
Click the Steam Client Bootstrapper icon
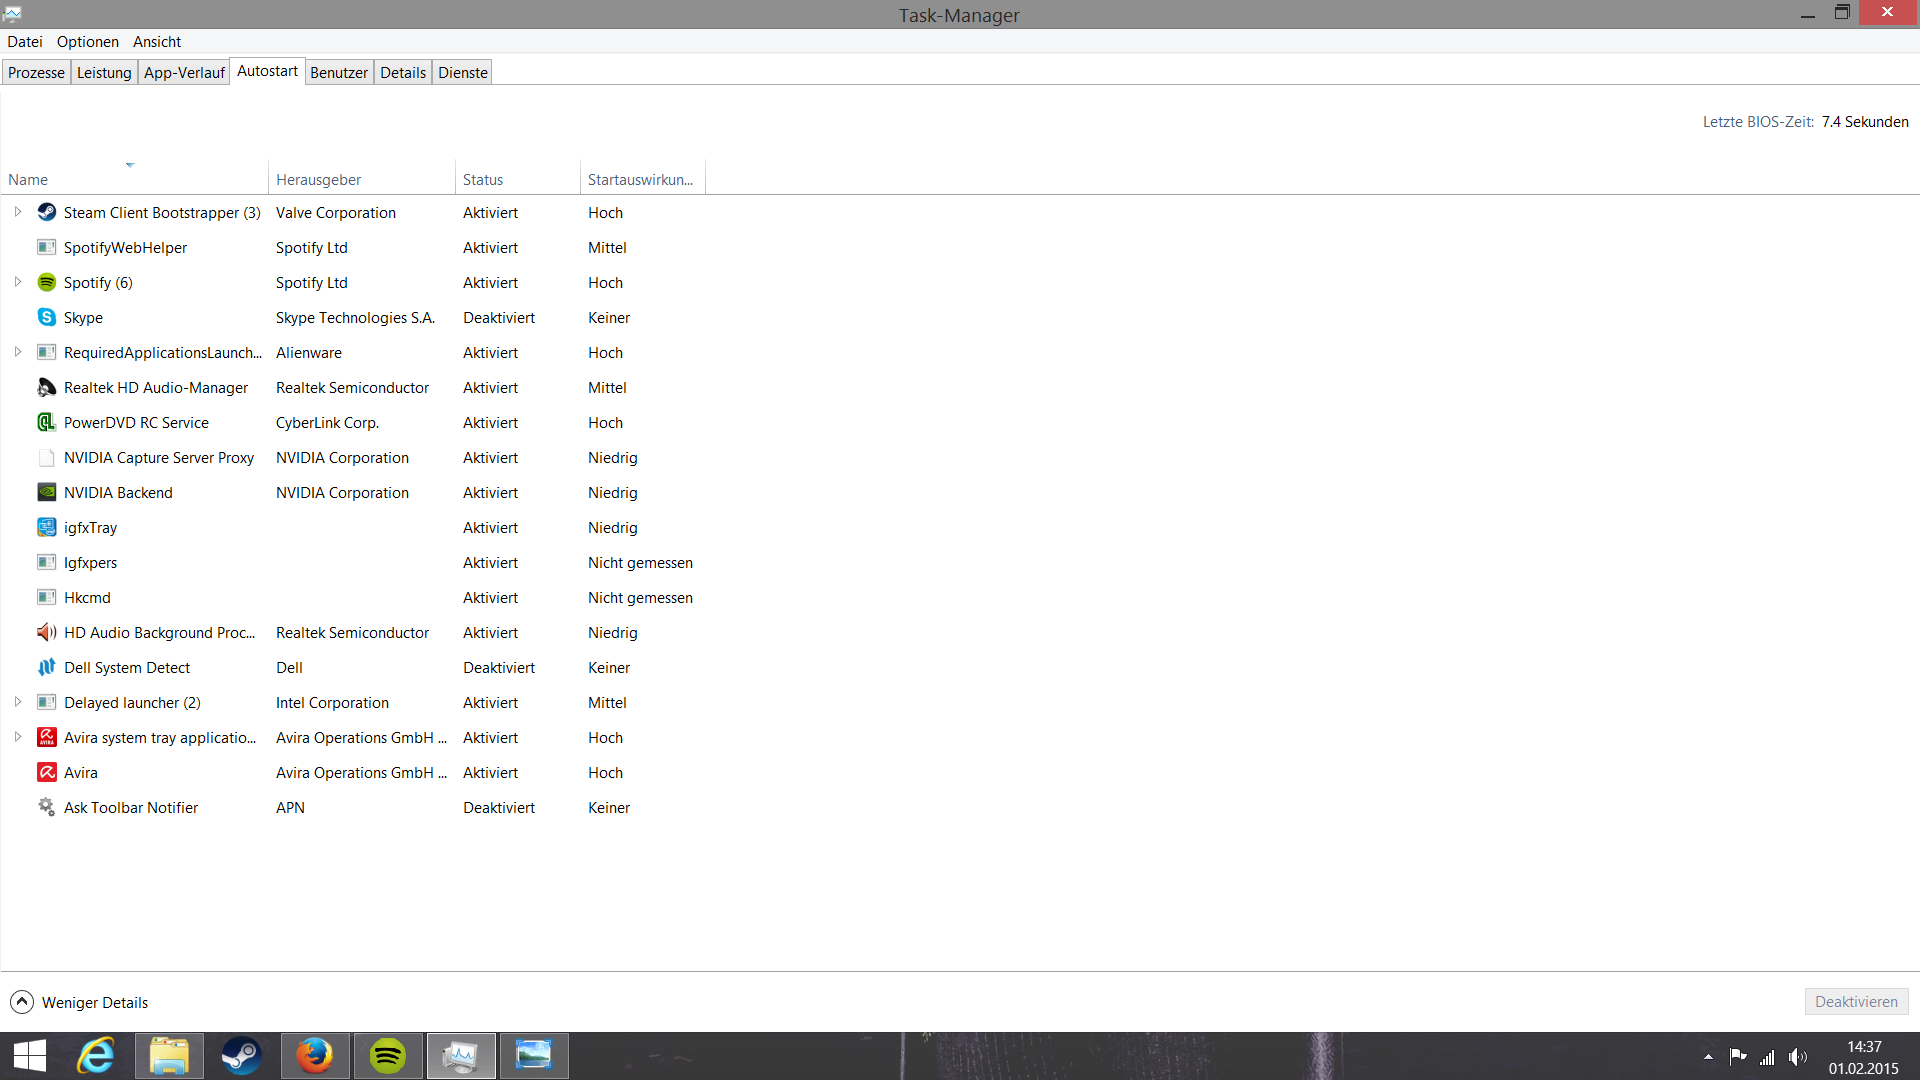46,212
